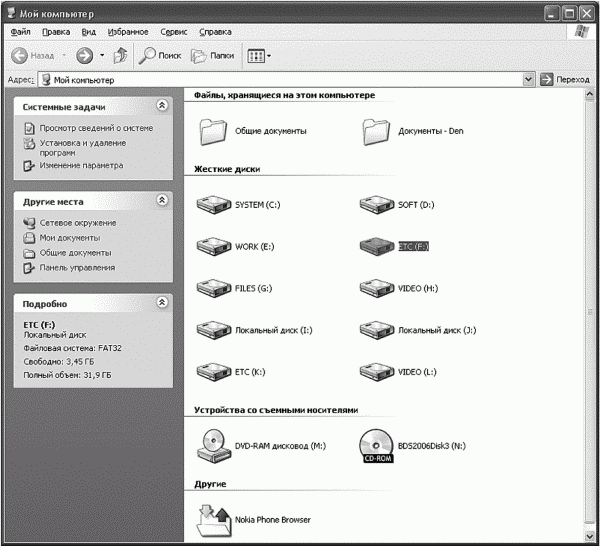Click the Поиск search toolbar button
Viewport: 600px width, 546px height.
159,55
